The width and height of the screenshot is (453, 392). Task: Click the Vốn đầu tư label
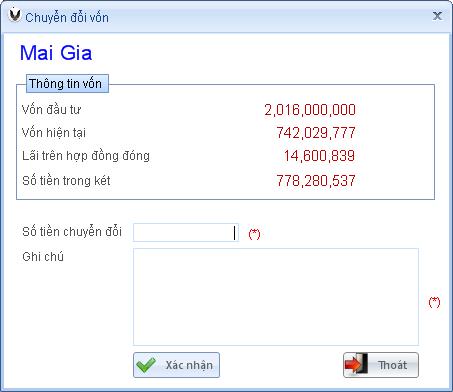tap(51, 110)
